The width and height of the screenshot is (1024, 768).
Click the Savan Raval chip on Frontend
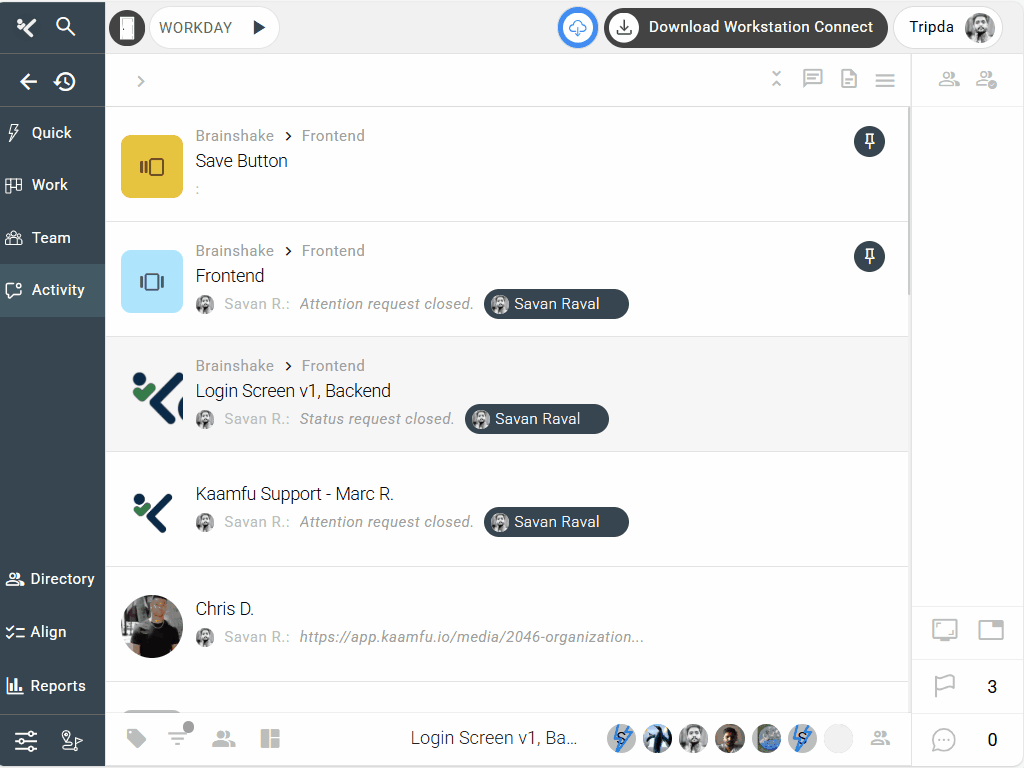point(556,304)
